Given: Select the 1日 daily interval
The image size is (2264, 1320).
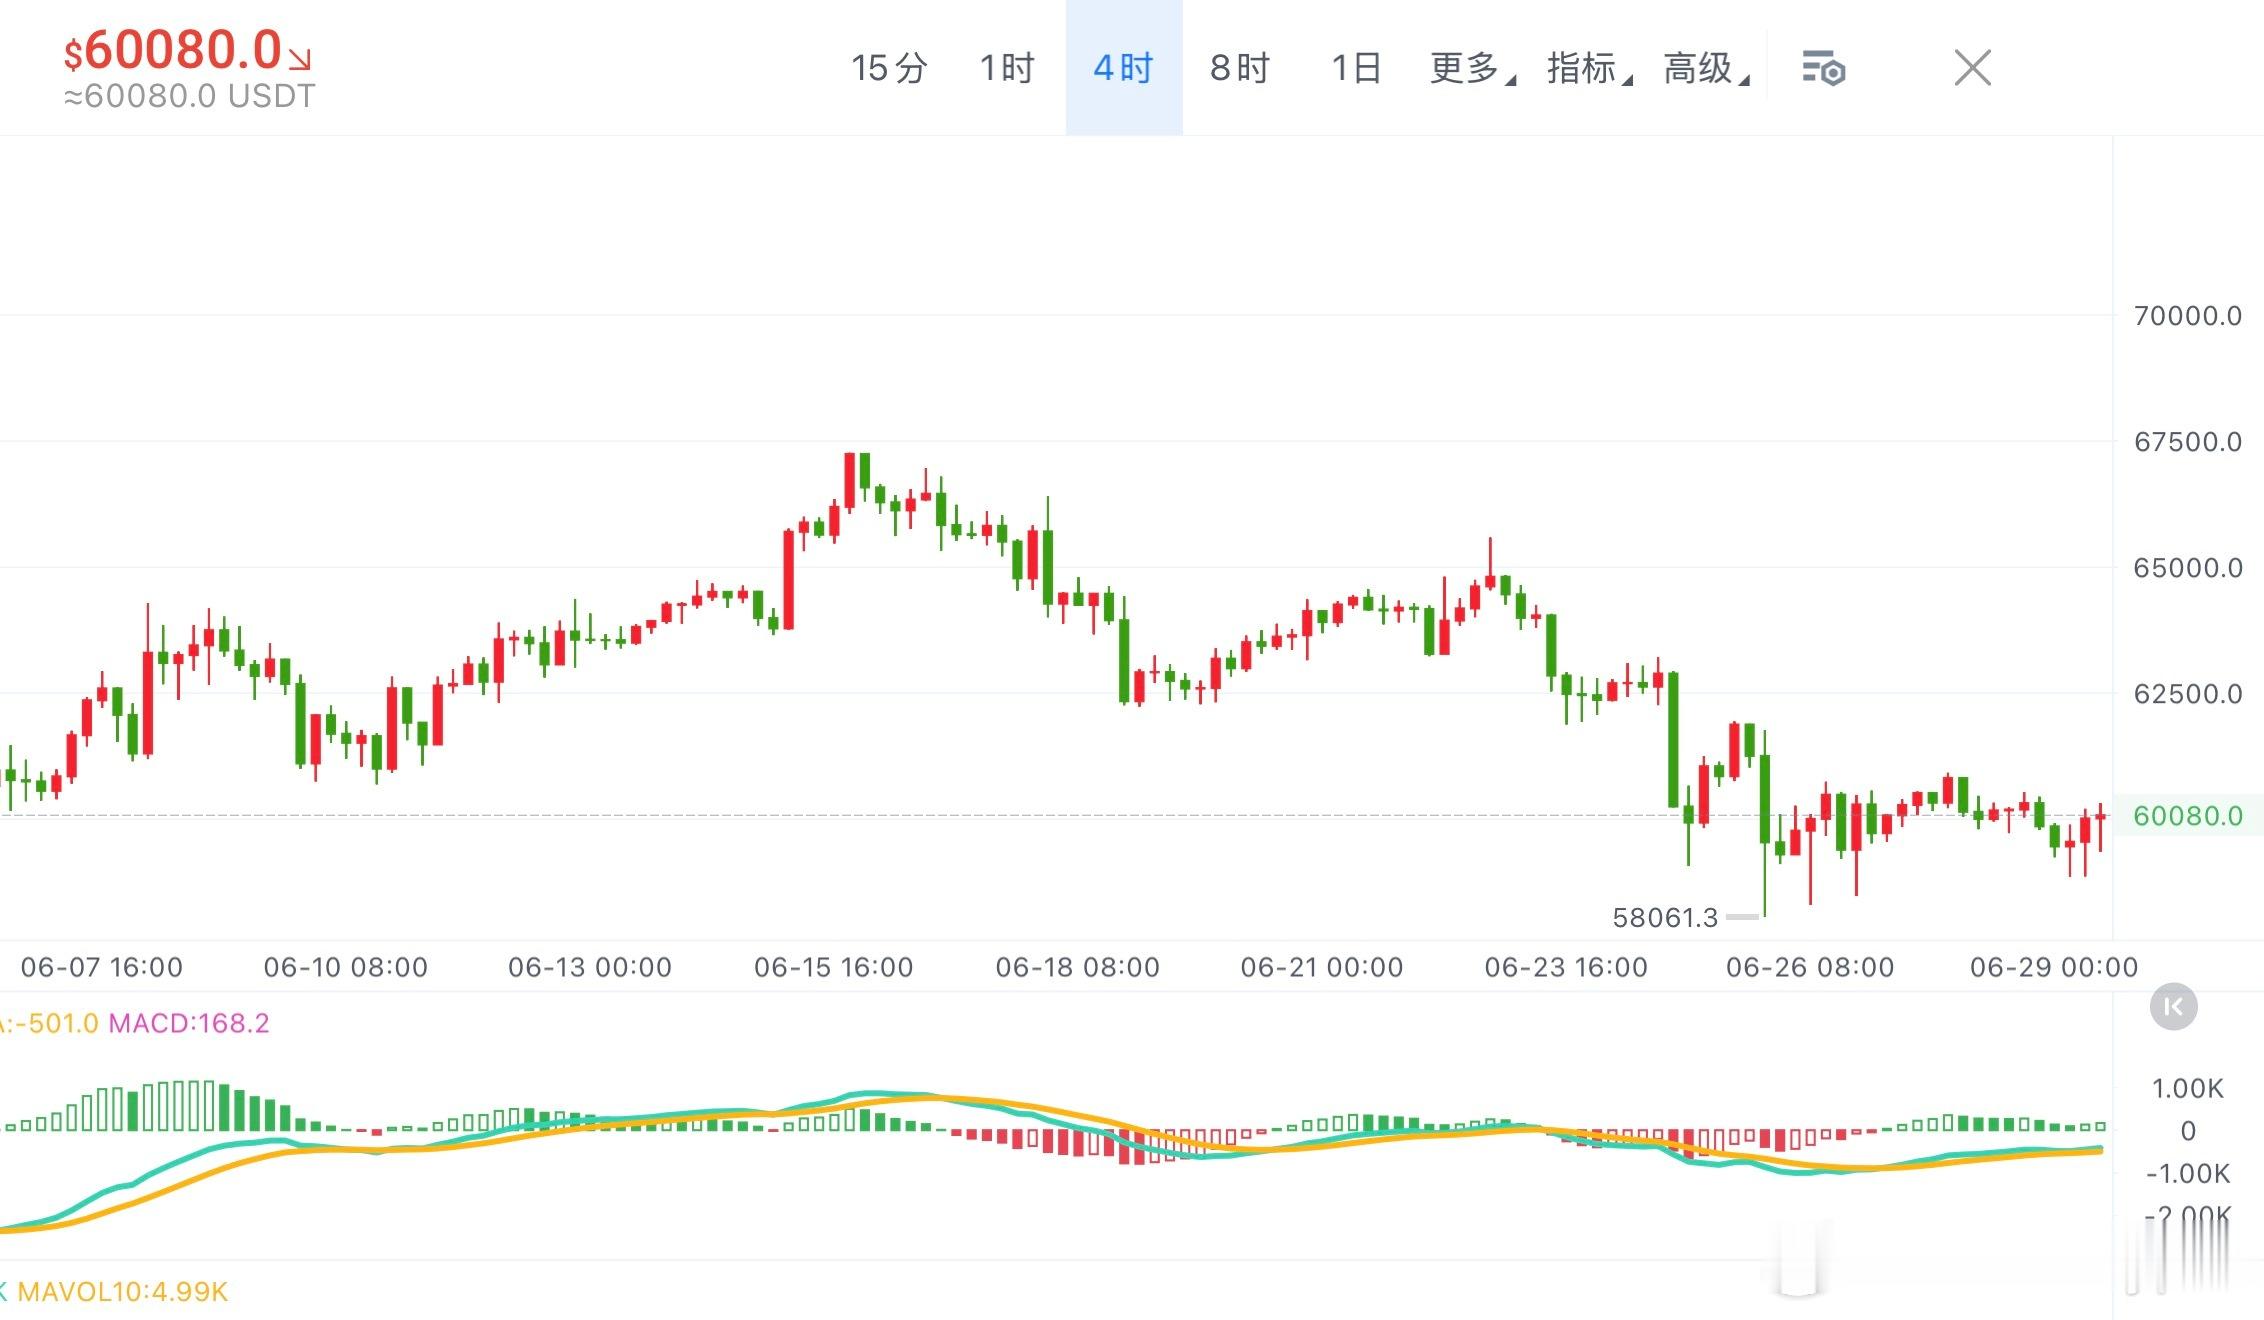Looking at the screenshot, I should click(x=1356, y=68).
